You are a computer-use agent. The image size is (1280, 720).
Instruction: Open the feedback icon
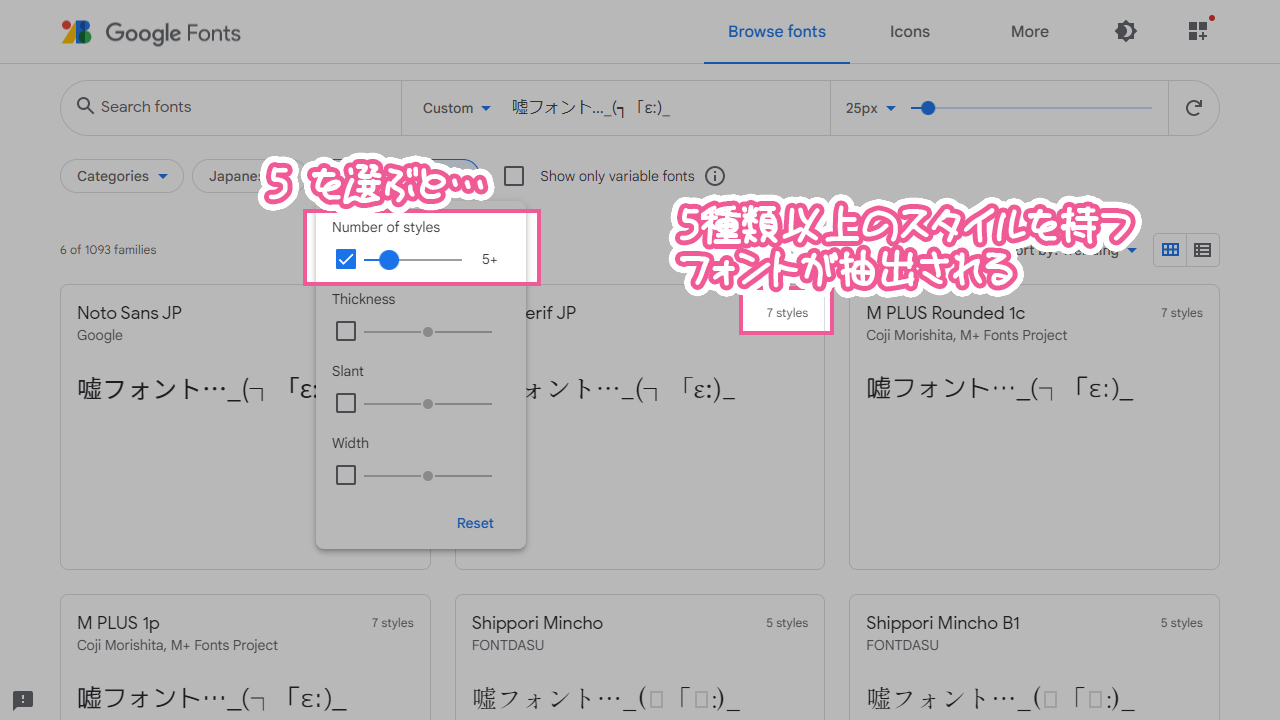[x=23, y=700]
